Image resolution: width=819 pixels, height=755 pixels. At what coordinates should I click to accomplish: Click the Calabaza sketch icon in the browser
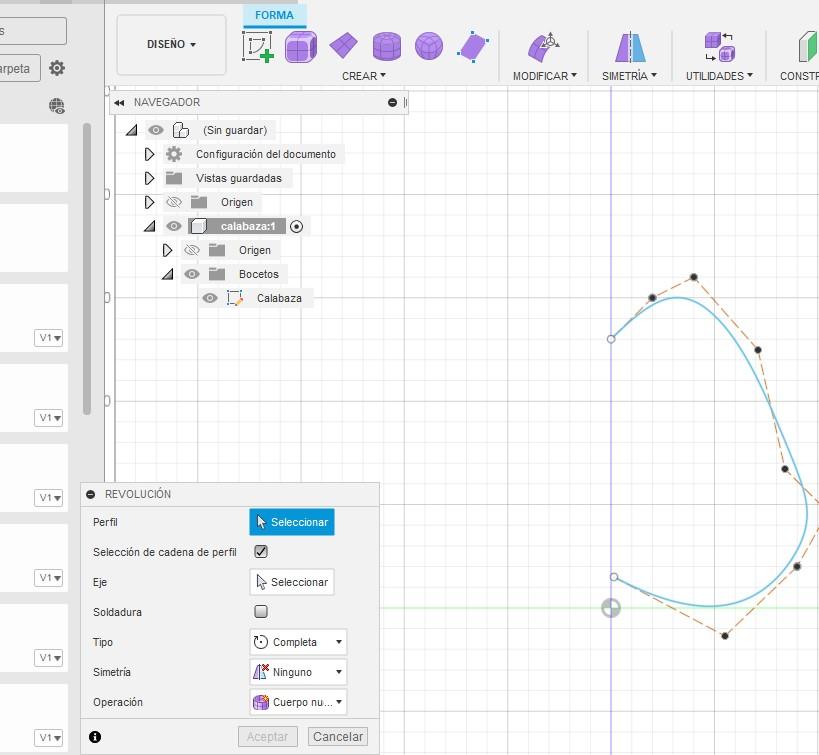tap(235, 298)
